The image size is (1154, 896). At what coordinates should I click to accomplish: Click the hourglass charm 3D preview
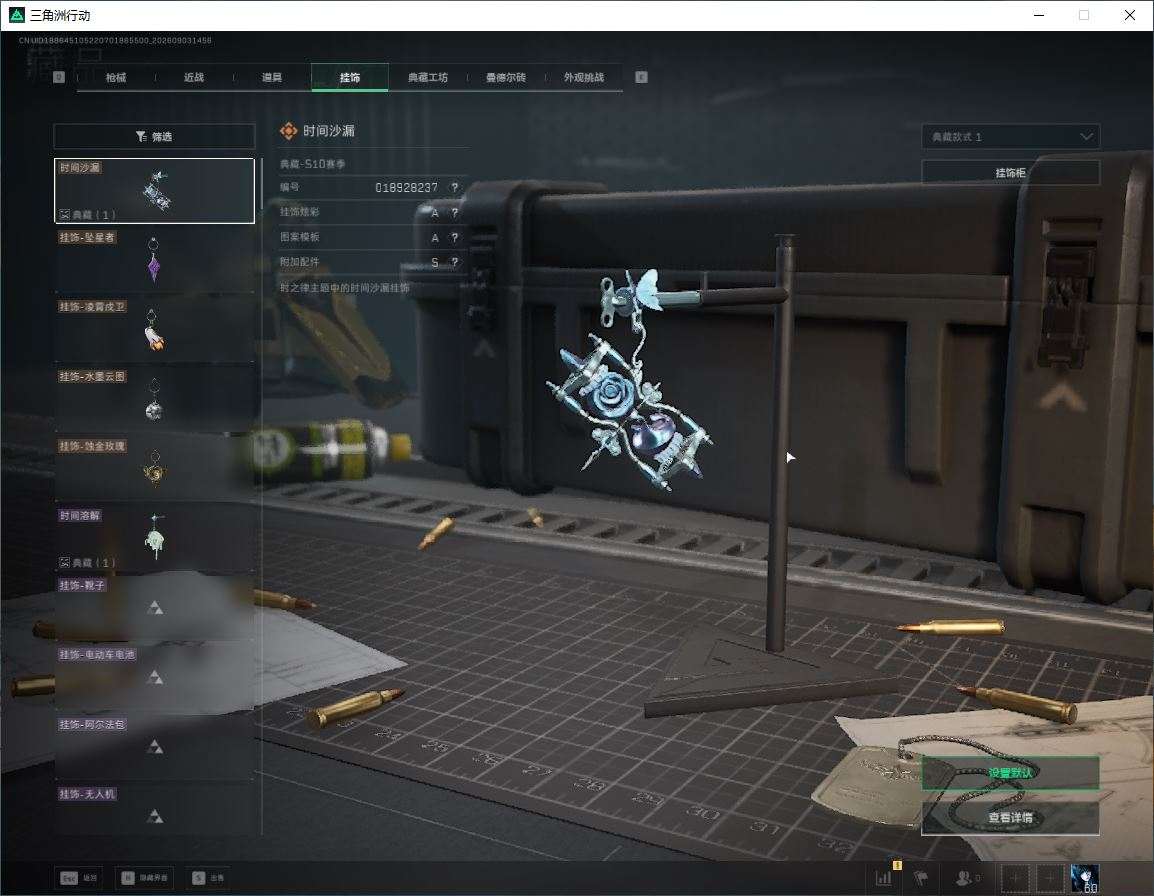point(631,383)
